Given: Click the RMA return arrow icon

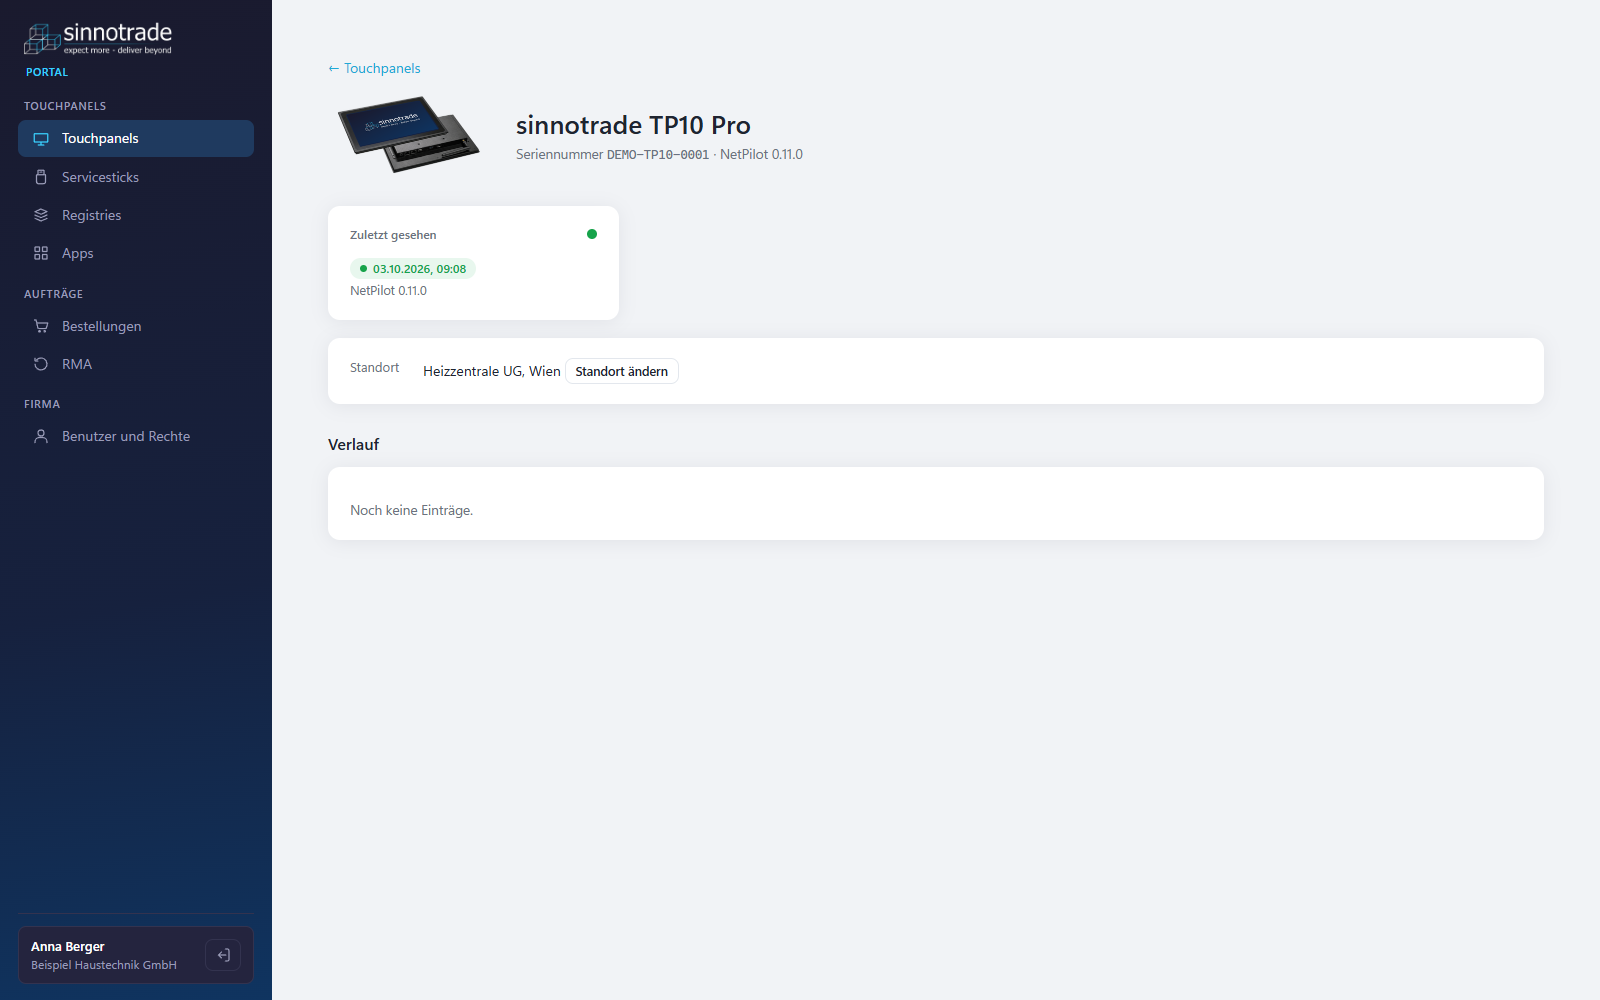Looking at the screenshot, I should pos(41,364).
